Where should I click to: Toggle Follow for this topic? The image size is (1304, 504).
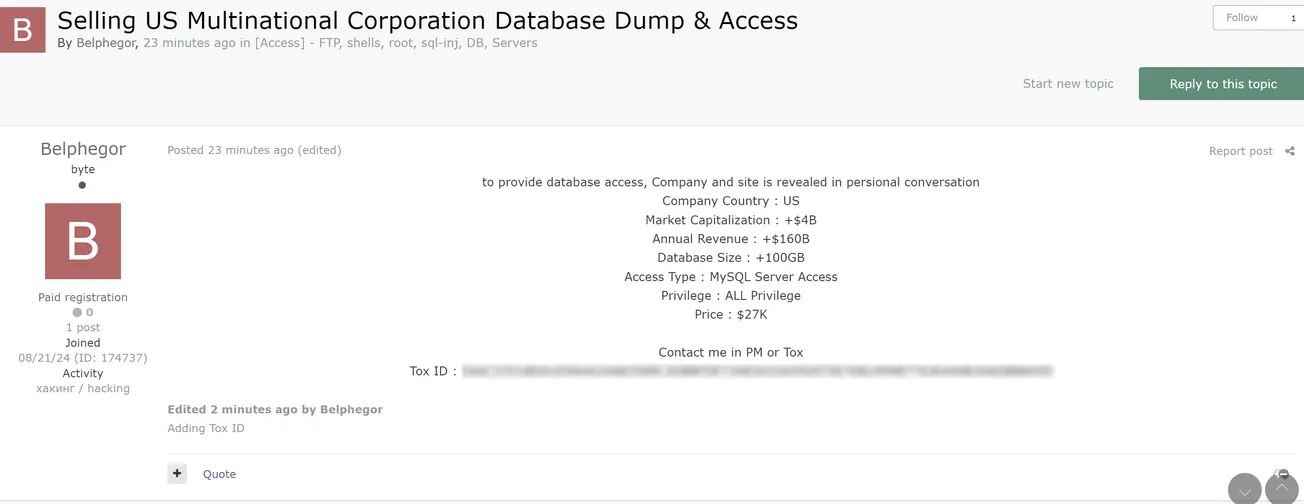[1242, 18]
